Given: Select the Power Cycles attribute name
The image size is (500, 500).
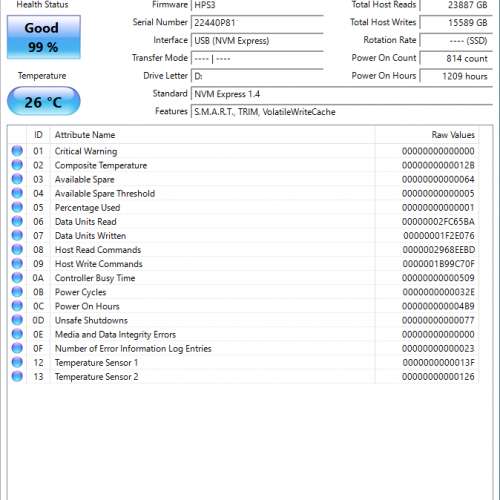Looking at the screenshot, I should pos(80,292).
